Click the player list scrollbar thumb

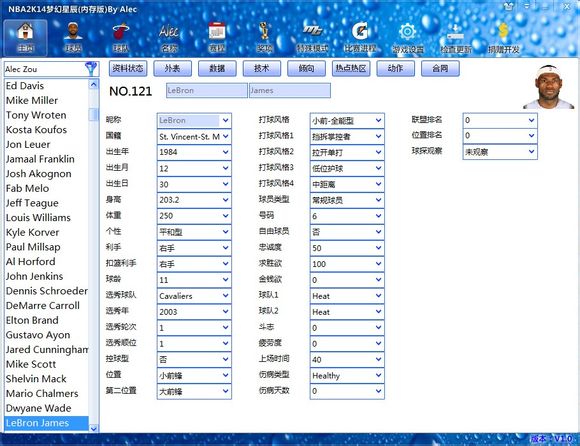point(94,114)
